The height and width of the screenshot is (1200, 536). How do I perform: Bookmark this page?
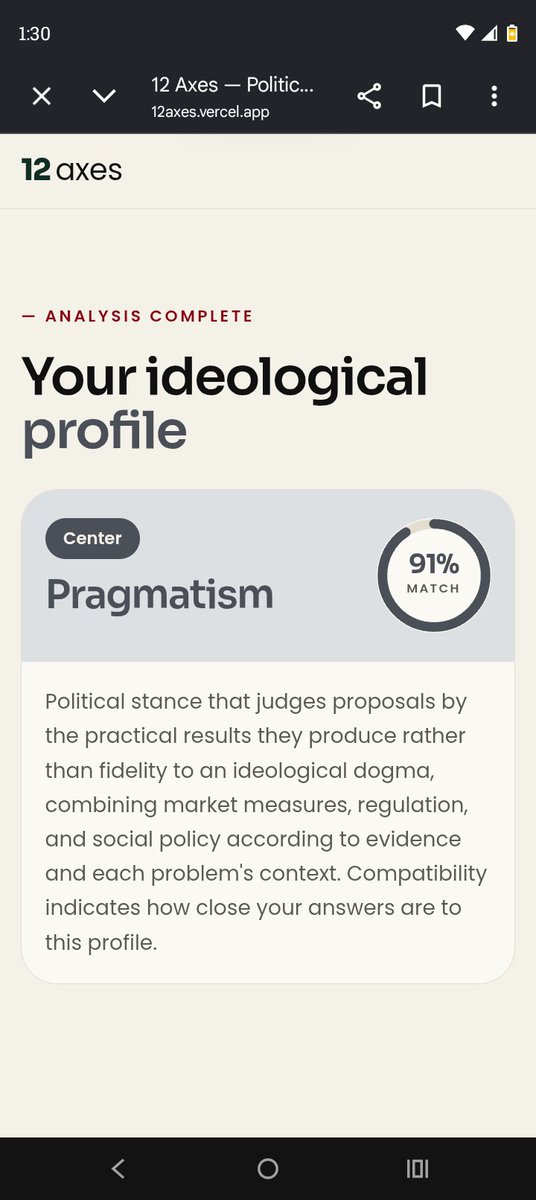pos(432,96)
